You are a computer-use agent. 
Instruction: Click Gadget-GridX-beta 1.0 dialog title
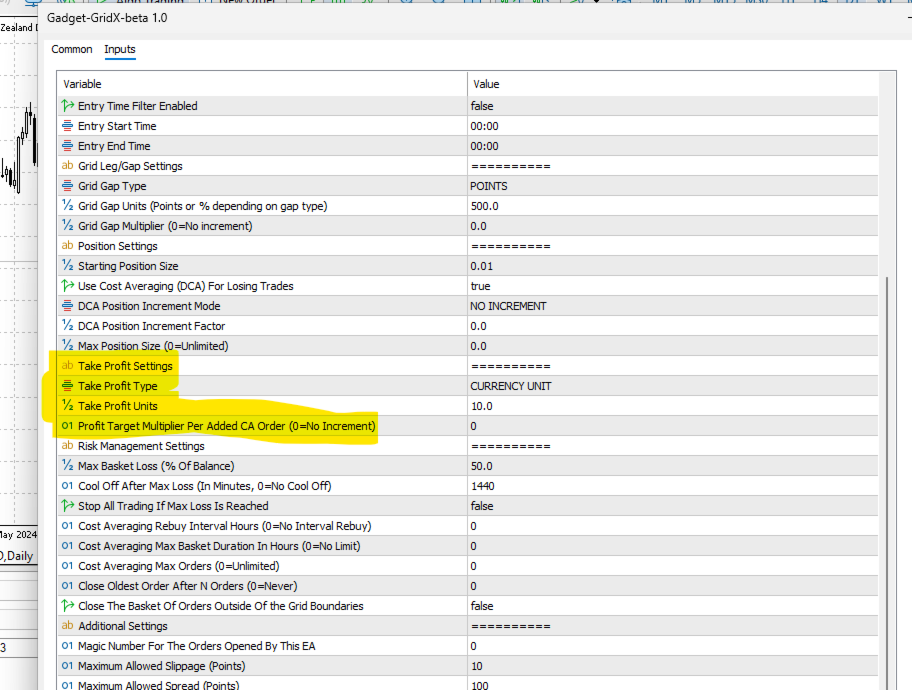pos(107,18)
